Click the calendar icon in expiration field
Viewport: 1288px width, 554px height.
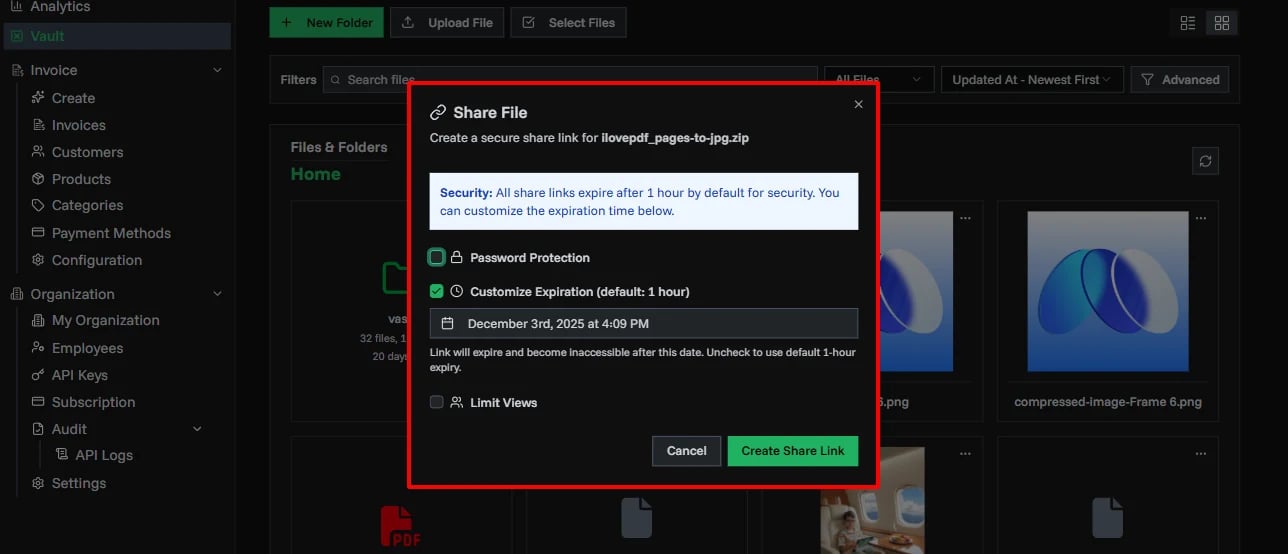coord(448,324)
